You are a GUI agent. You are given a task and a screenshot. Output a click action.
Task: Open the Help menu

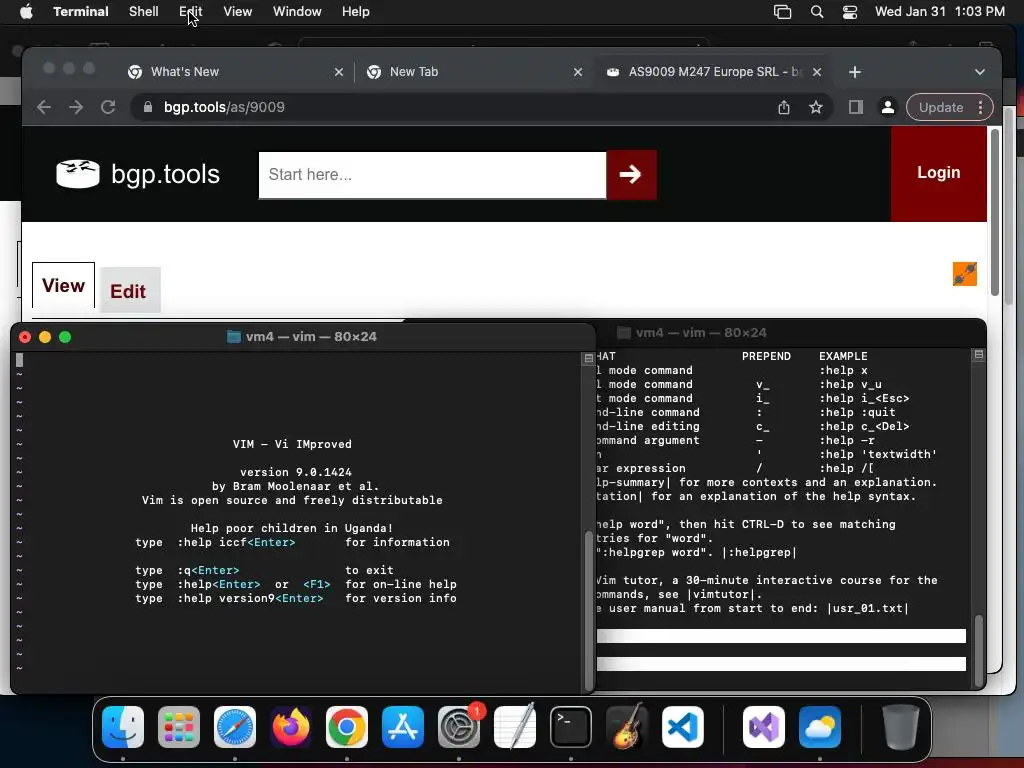click(x=356, y=12)
